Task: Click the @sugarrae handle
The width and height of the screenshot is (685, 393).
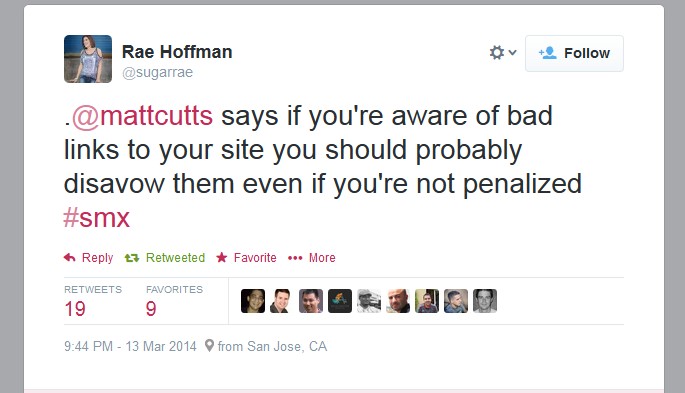Action: (x=157, y=72)
